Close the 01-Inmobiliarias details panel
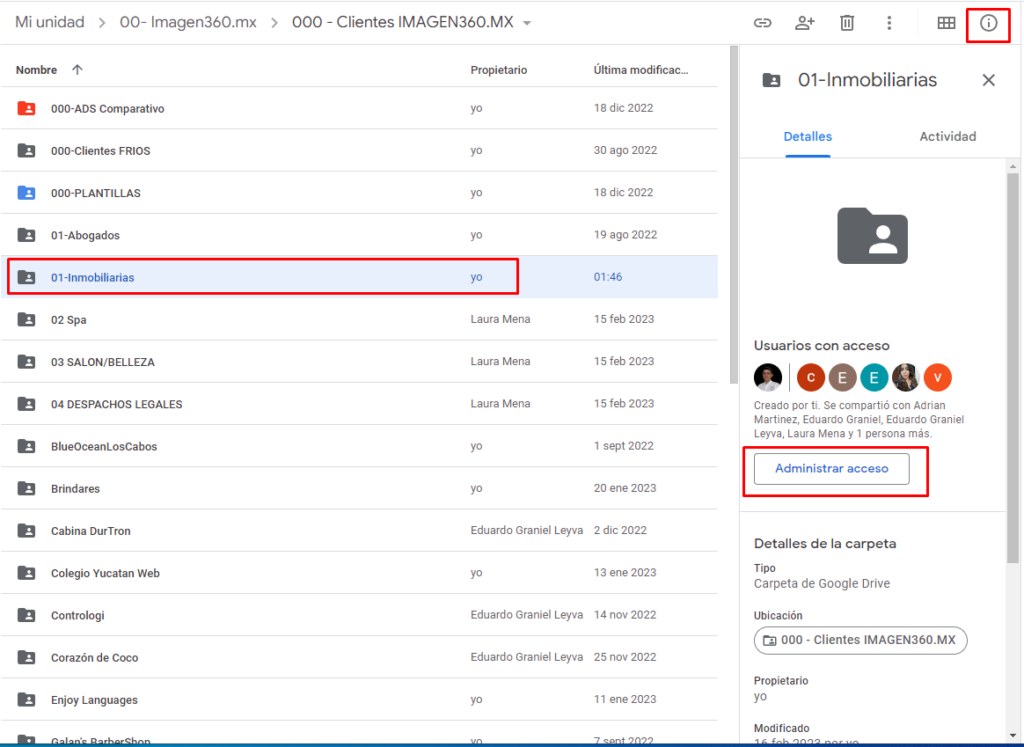Viewport: 1024px width, 747px height. pyautogui.click(x=988, y=80)
